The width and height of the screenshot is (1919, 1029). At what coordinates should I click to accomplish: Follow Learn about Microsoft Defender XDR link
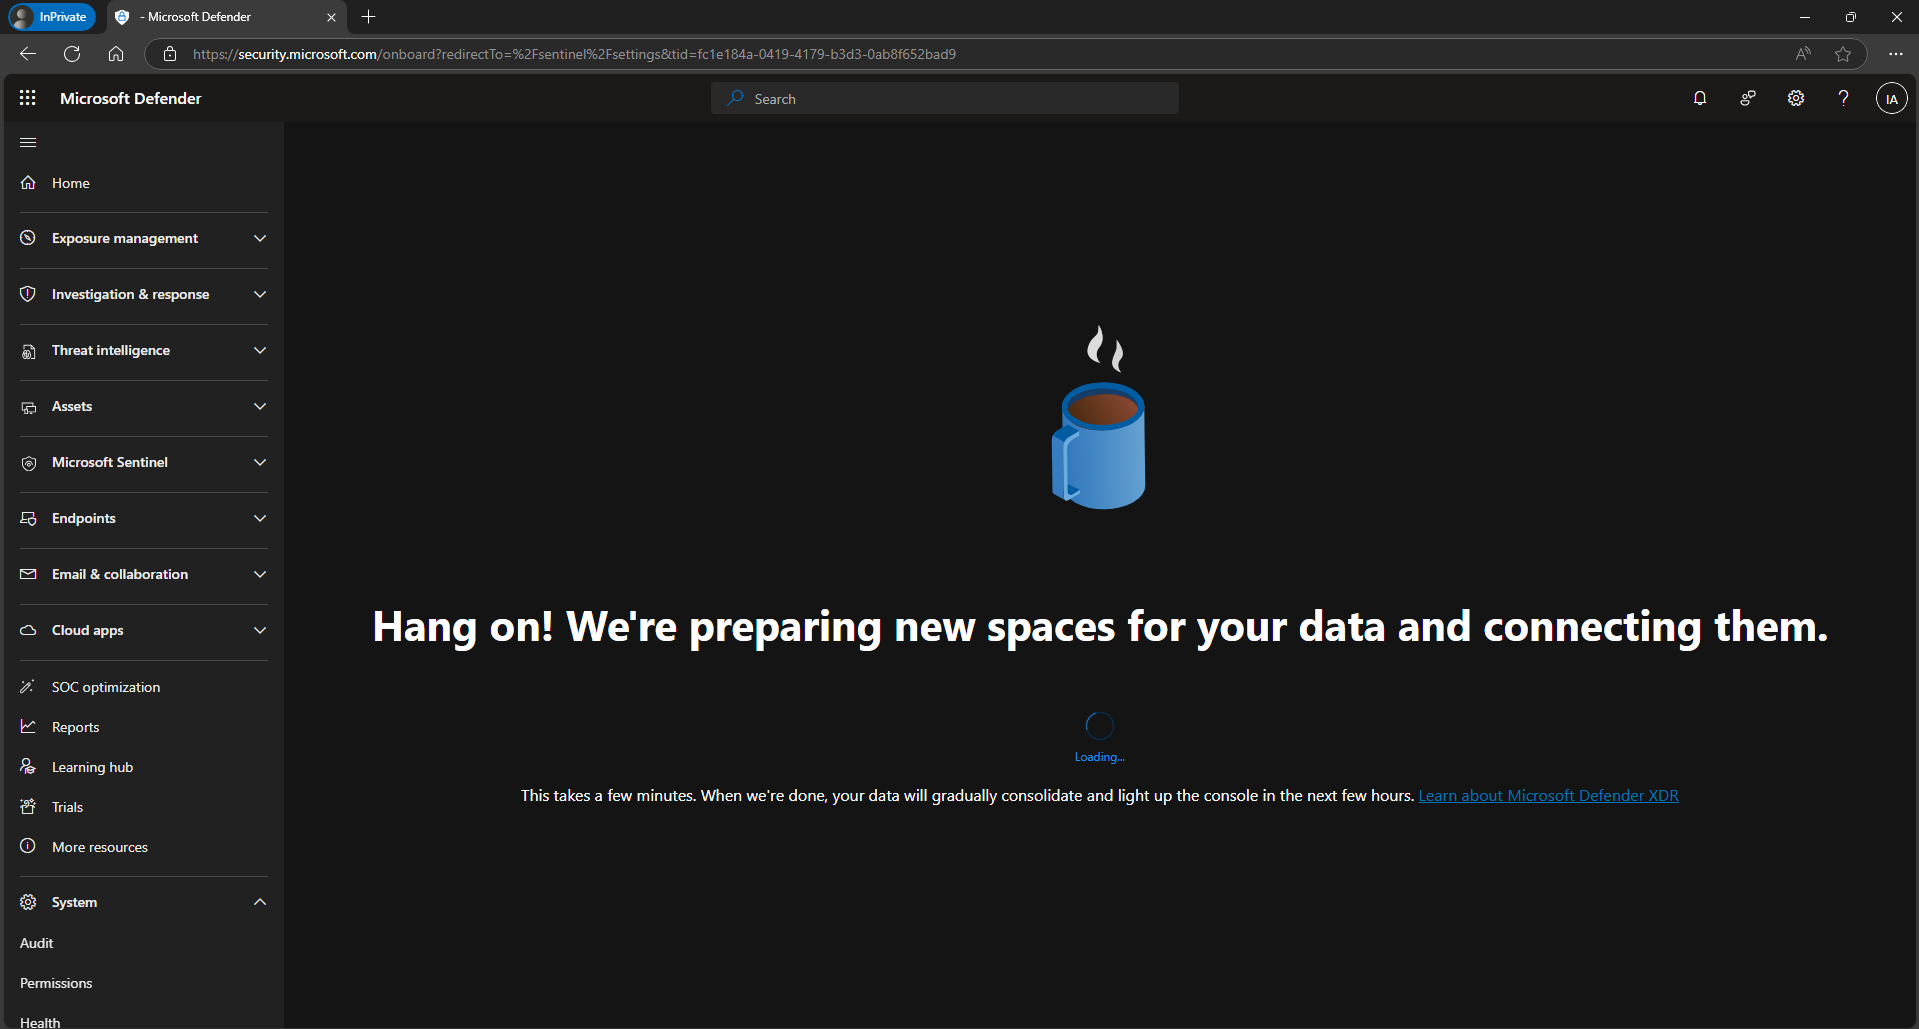(x=1548, y=796)
